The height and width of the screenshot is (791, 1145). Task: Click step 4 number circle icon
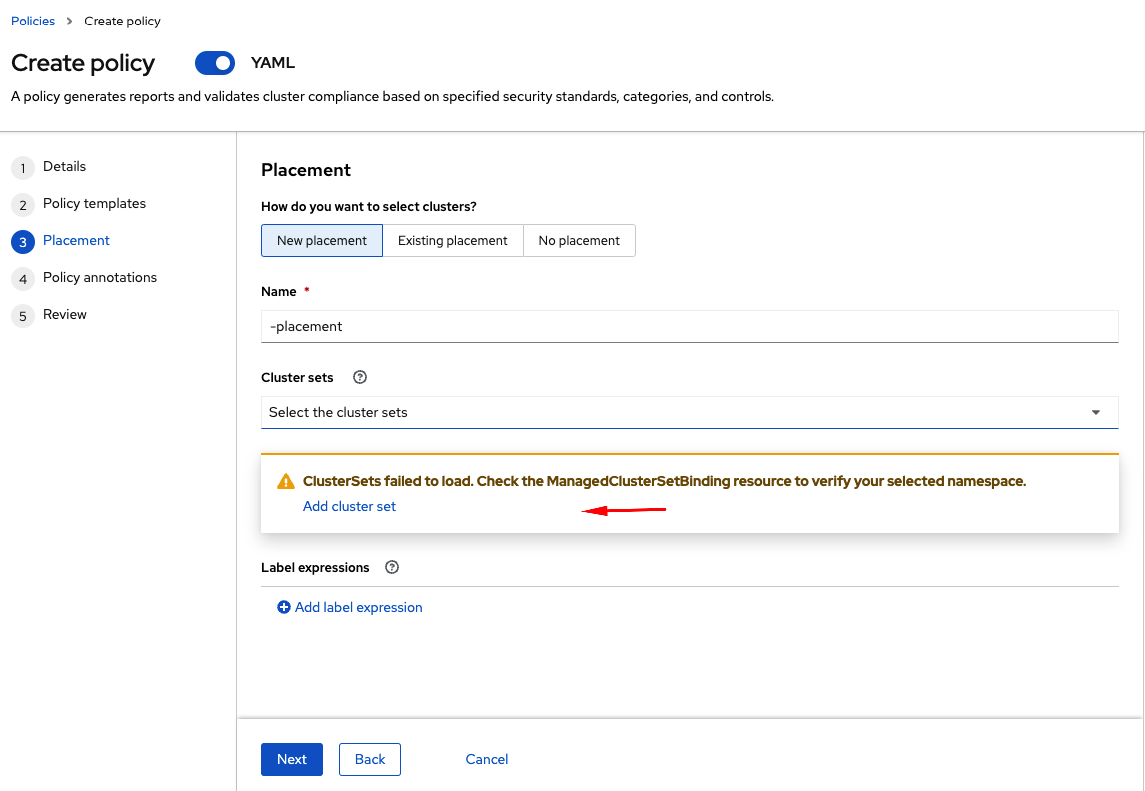[x=23, y=279]
